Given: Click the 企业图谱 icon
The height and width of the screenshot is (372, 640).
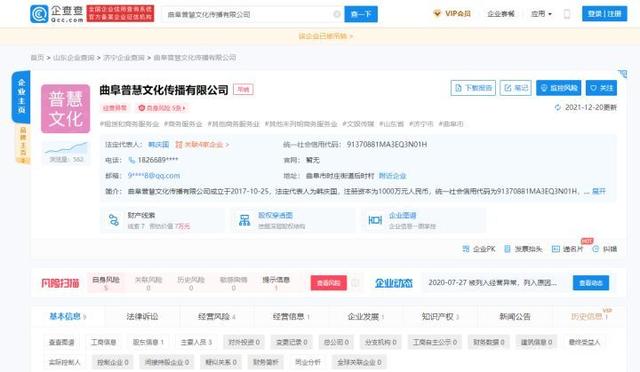Looking at the screenshot, I should 375,221.
